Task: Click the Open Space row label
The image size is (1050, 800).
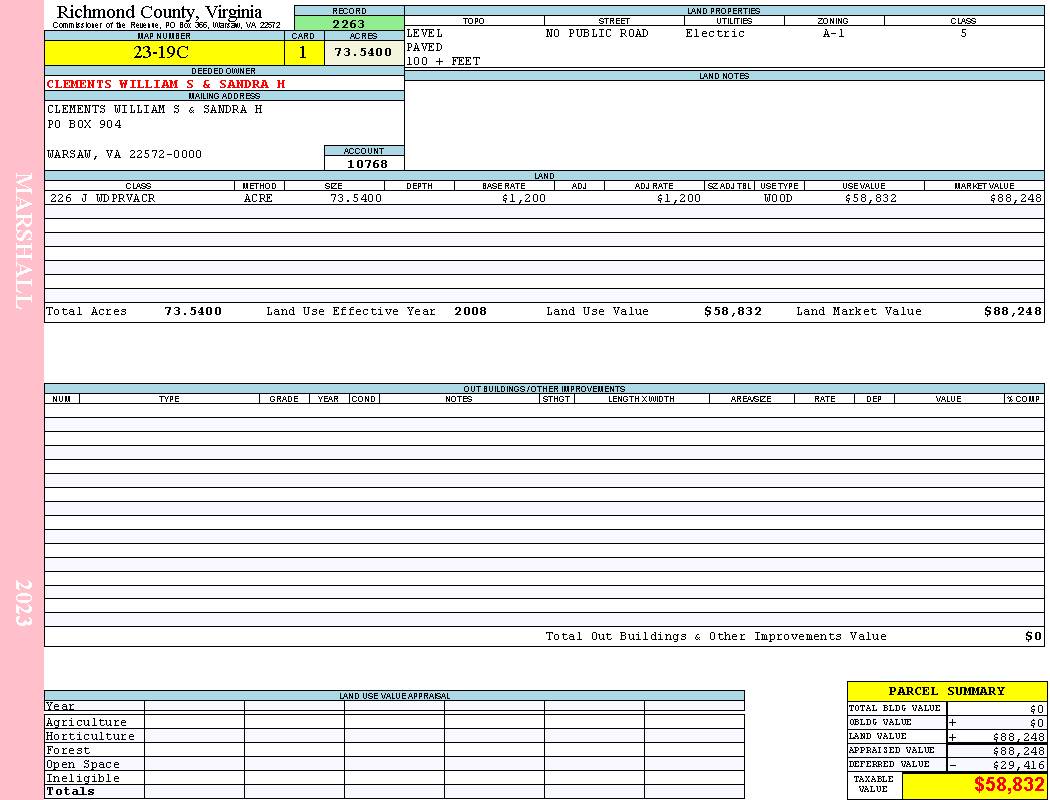Action: point(82,765)
